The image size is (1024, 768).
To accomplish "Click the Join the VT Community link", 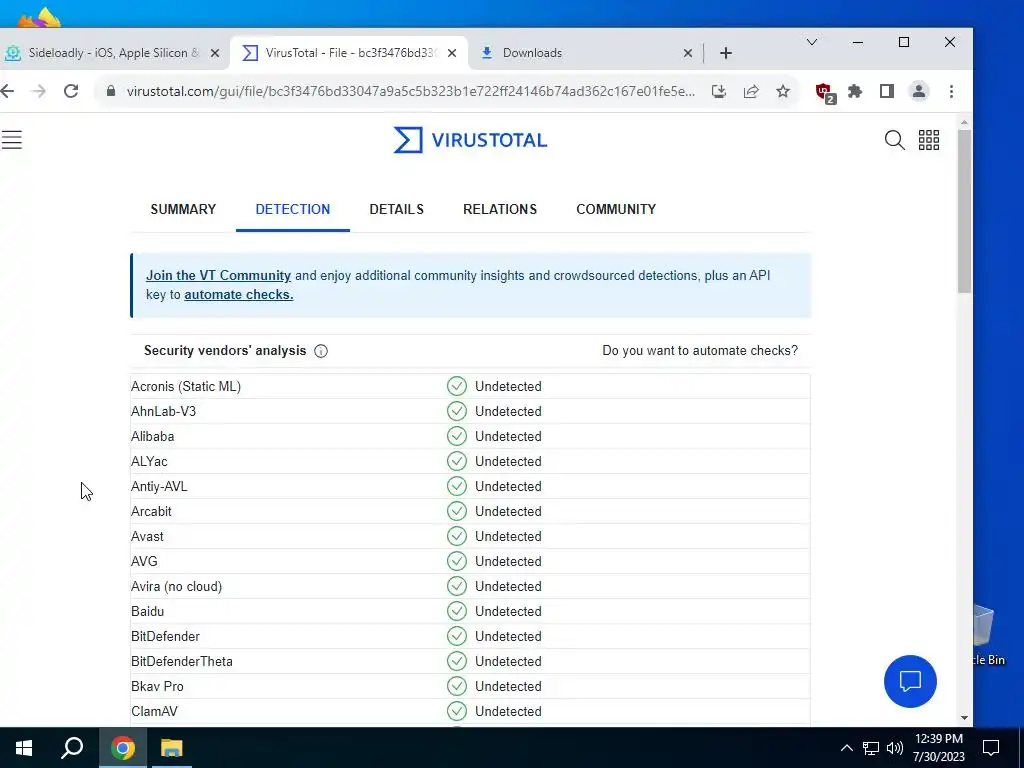I will pyautogui.click(x=218, y=276).
